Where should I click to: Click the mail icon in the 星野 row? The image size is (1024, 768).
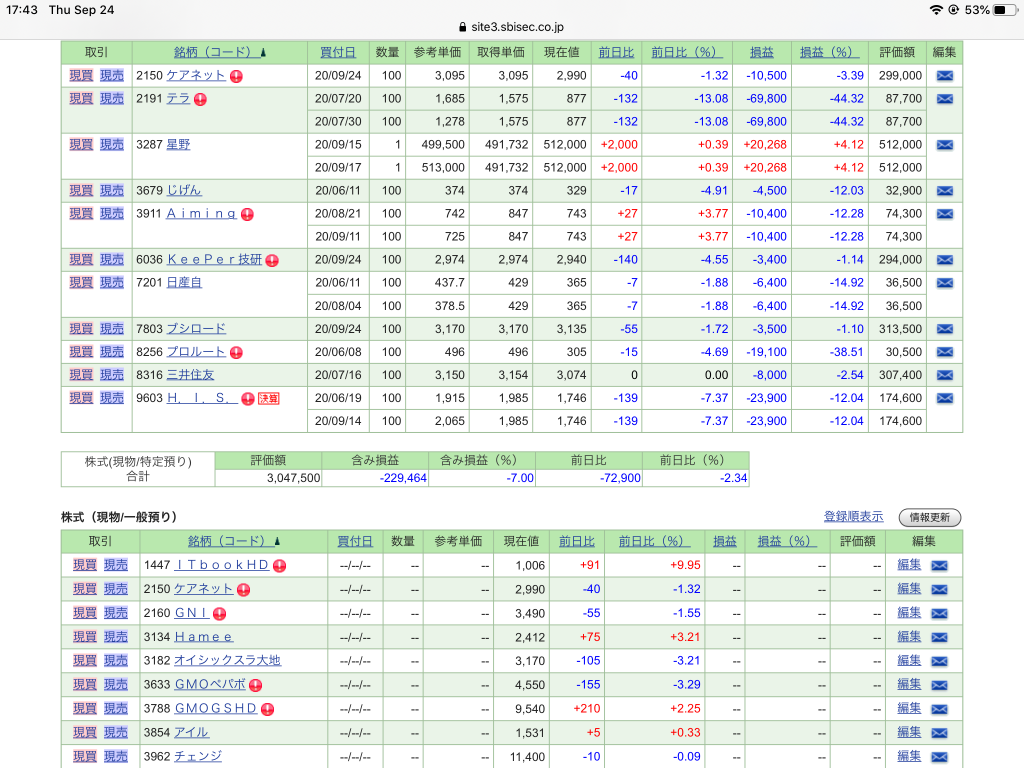coord(944,145)
